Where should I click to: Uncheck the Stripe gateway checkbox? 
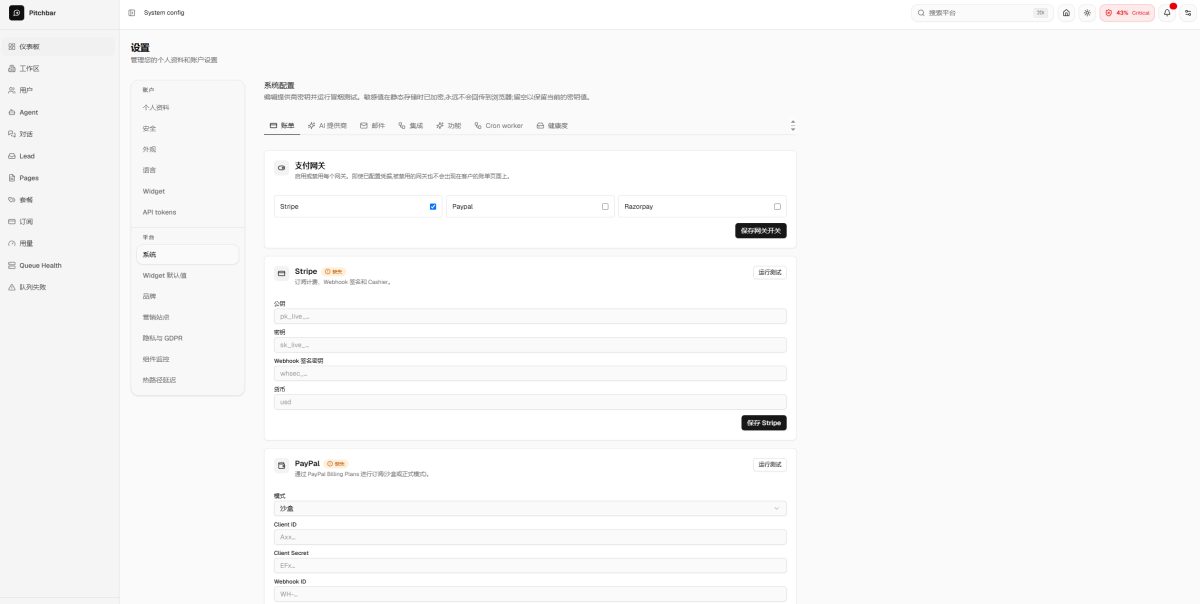pos(433,206)
